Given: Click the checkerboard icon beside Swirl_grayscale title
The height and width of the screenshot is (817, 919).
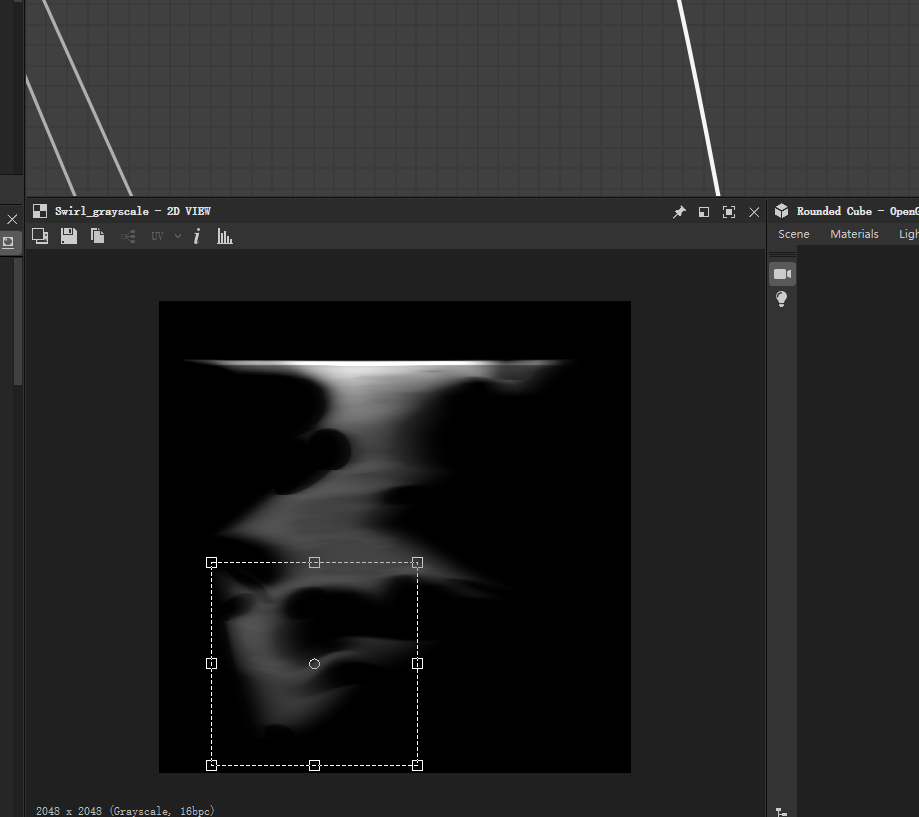Looking at the screenshot, I should click(40, 211).
